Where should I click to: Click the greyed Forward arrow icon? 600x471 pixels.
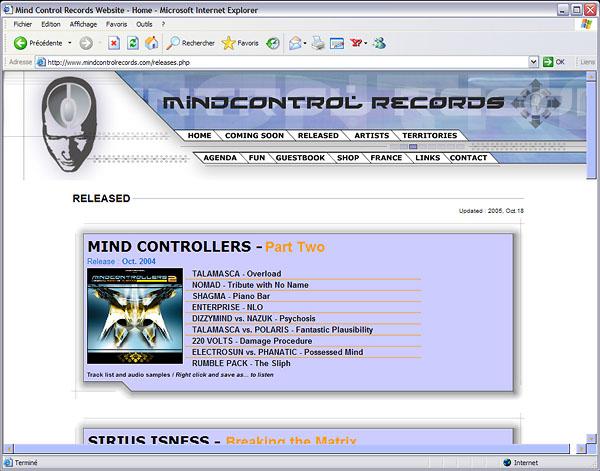86,43
